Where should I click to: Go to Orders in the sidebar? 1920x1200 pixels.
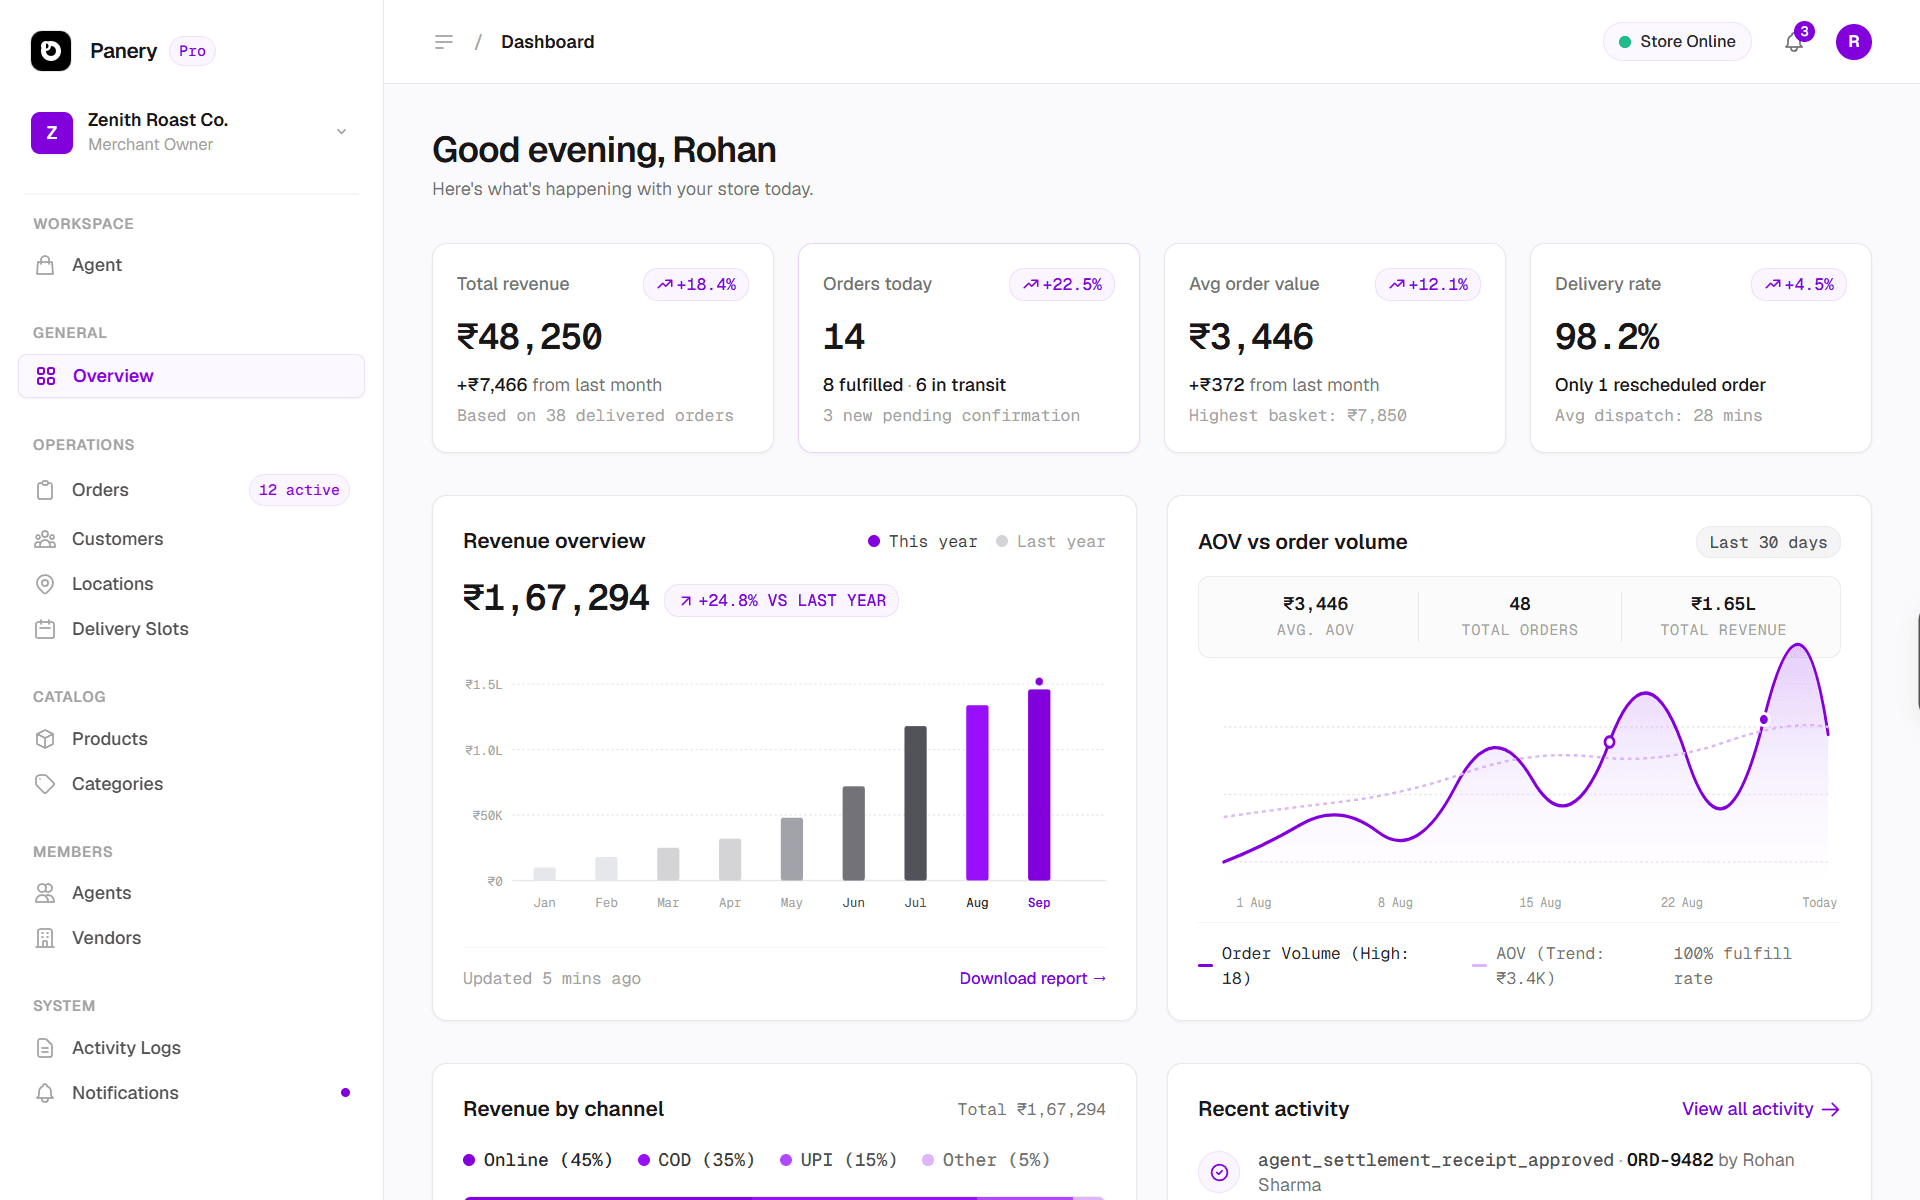click(191, 490)
